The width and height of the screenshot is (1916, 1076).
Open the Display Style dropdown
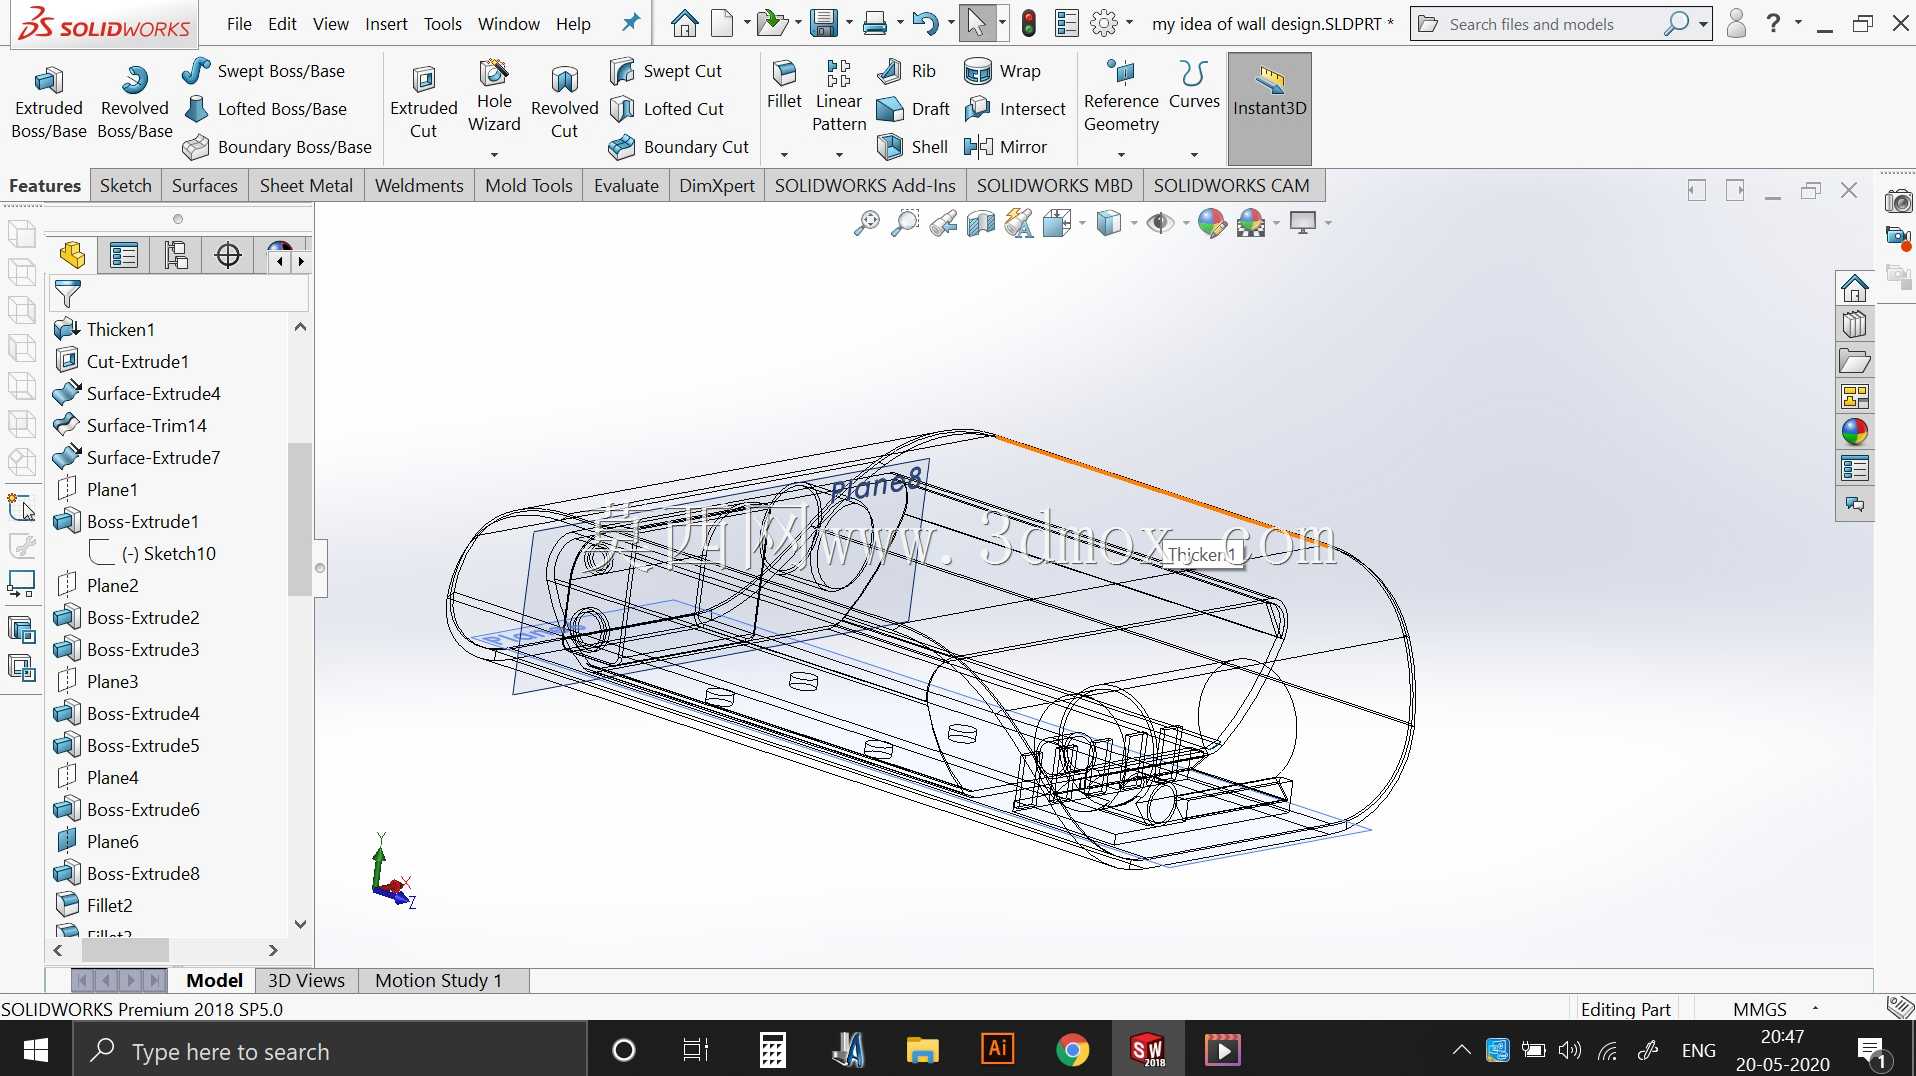pos(1134,223)
